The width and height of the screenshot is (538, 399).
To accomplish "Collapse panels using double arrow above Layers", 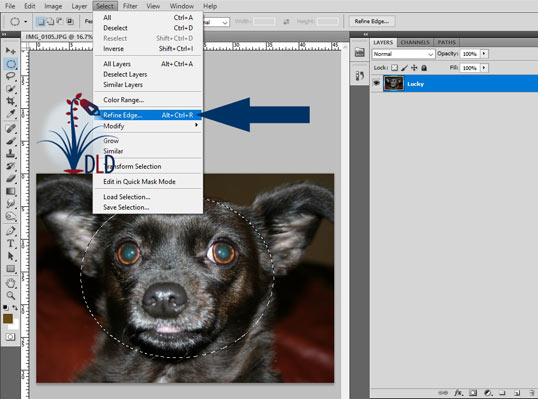I will (x=366, y=34).
